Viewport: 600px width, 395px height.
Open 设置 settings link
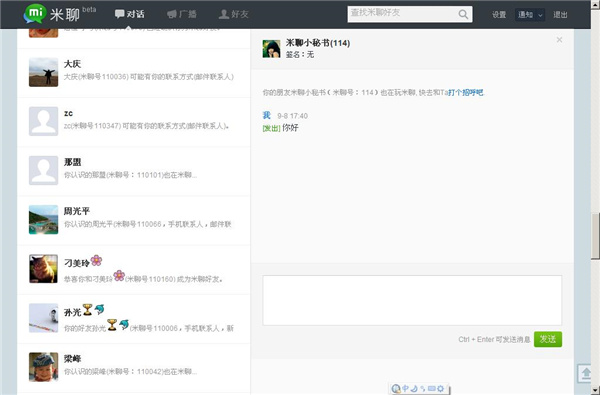point(499,15)
